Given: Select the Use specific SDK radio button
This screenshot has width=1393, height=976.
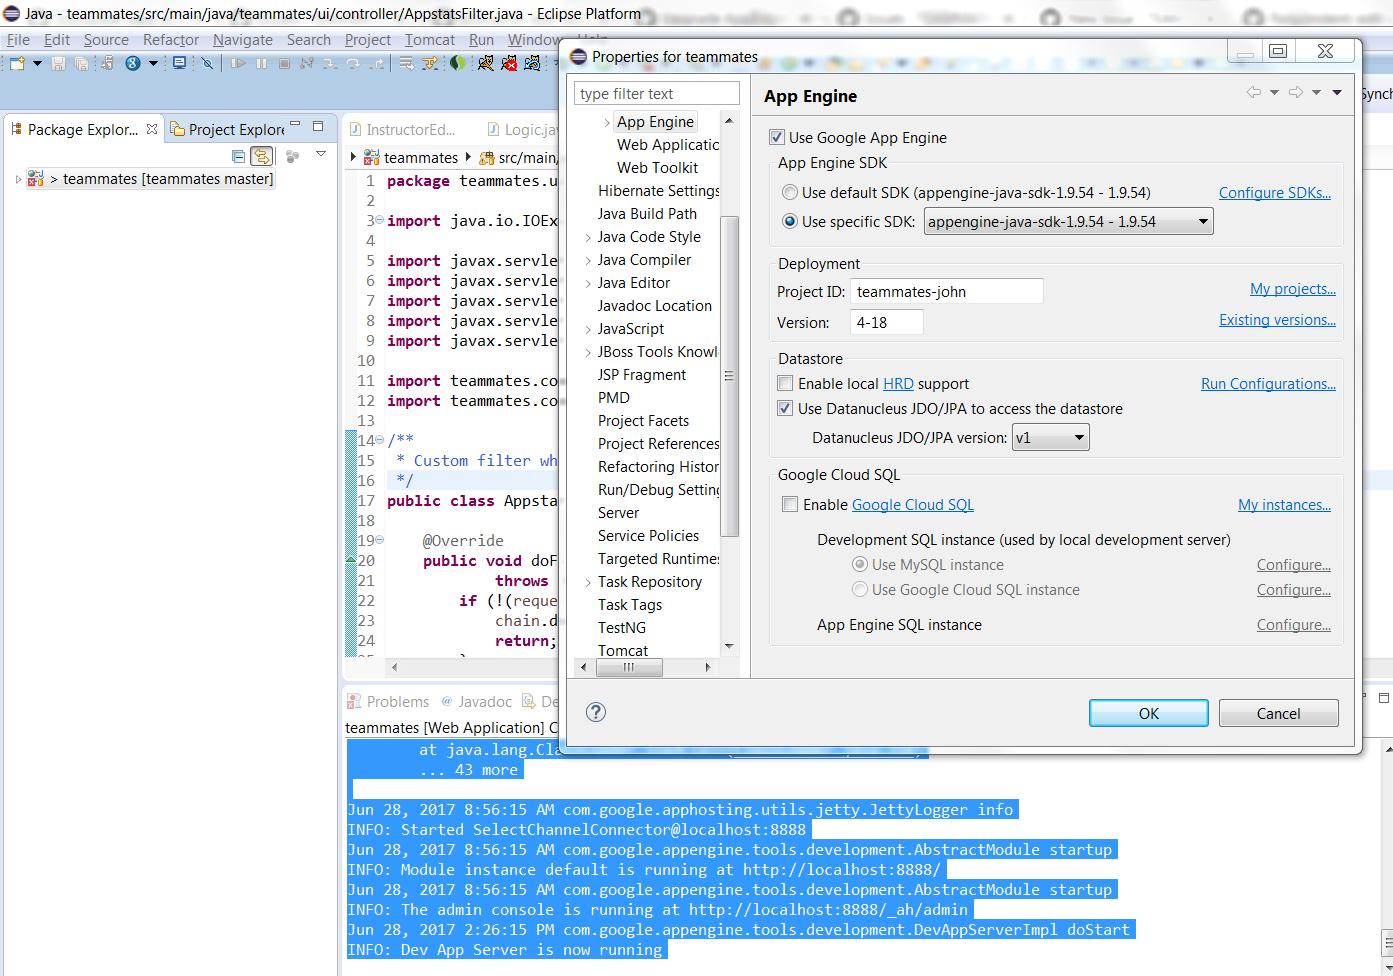Looking at the screenshot, I should [x=790, y=221].
